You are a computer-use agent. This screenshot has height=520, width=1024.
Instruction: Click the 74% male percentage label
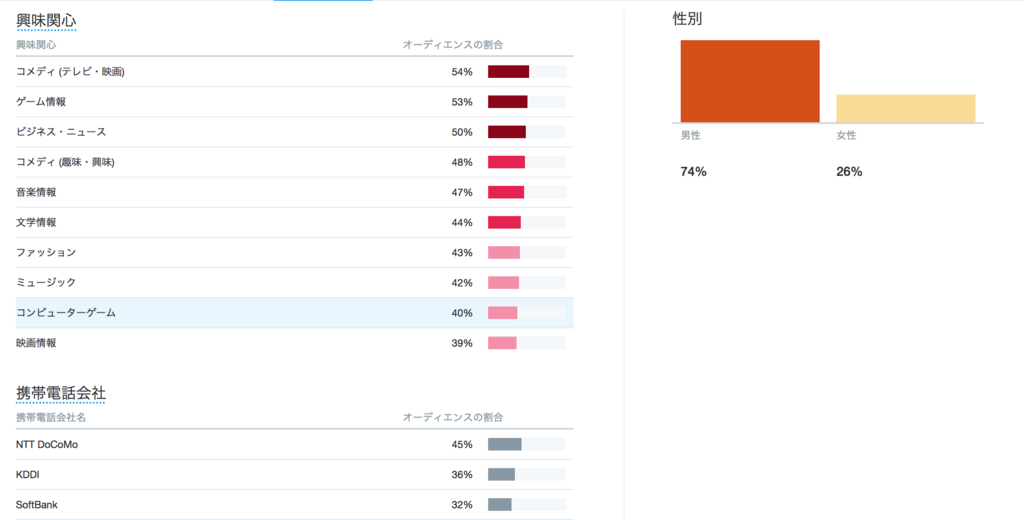coord(694,172)
